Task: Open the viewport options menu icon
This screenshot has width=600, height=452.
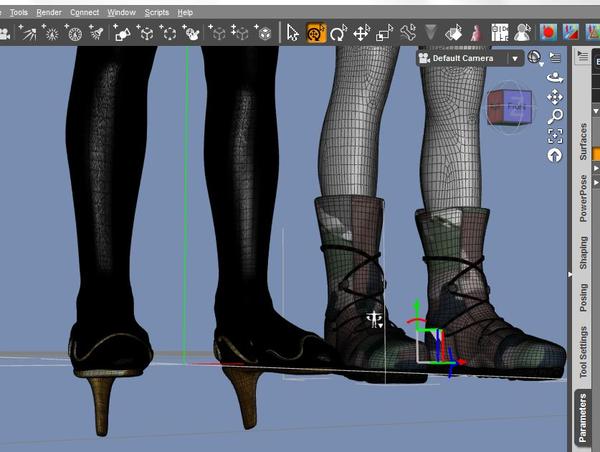Action: click(x=555, y=58)
